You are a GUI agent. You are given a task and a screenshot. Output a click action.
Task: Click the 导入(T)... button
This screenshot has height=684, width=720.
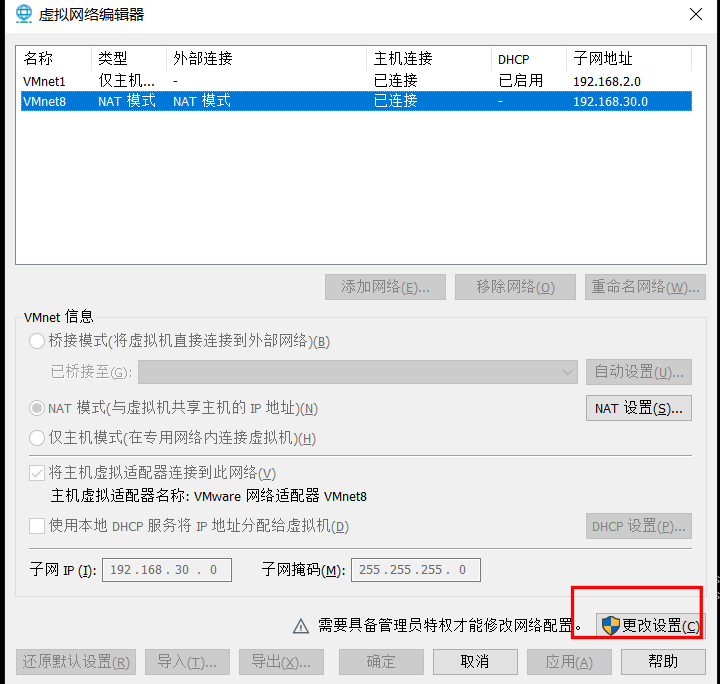coord(187,662)
